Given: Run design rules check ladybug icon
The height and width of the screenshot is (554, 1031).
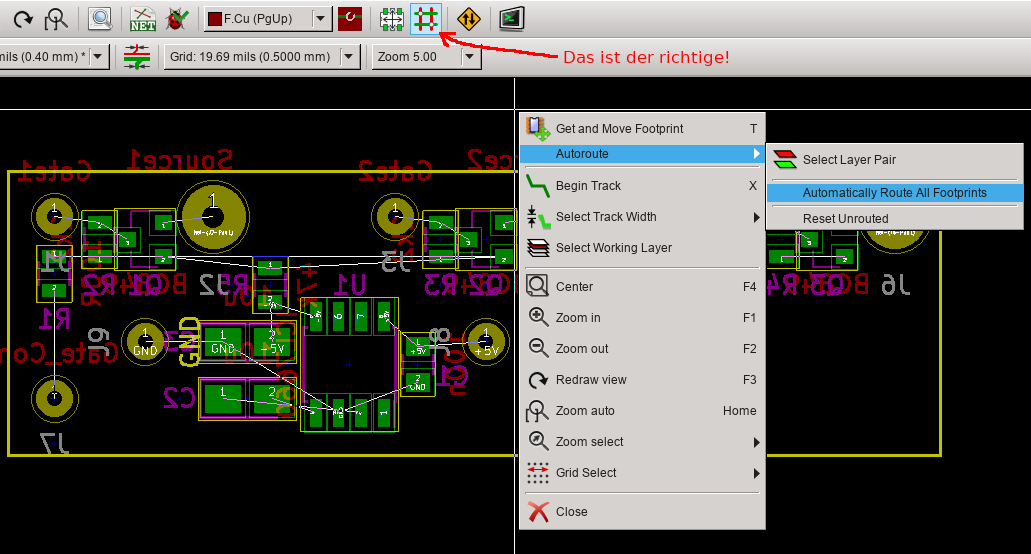Looking at the screenshot, I should coord(176,19).
